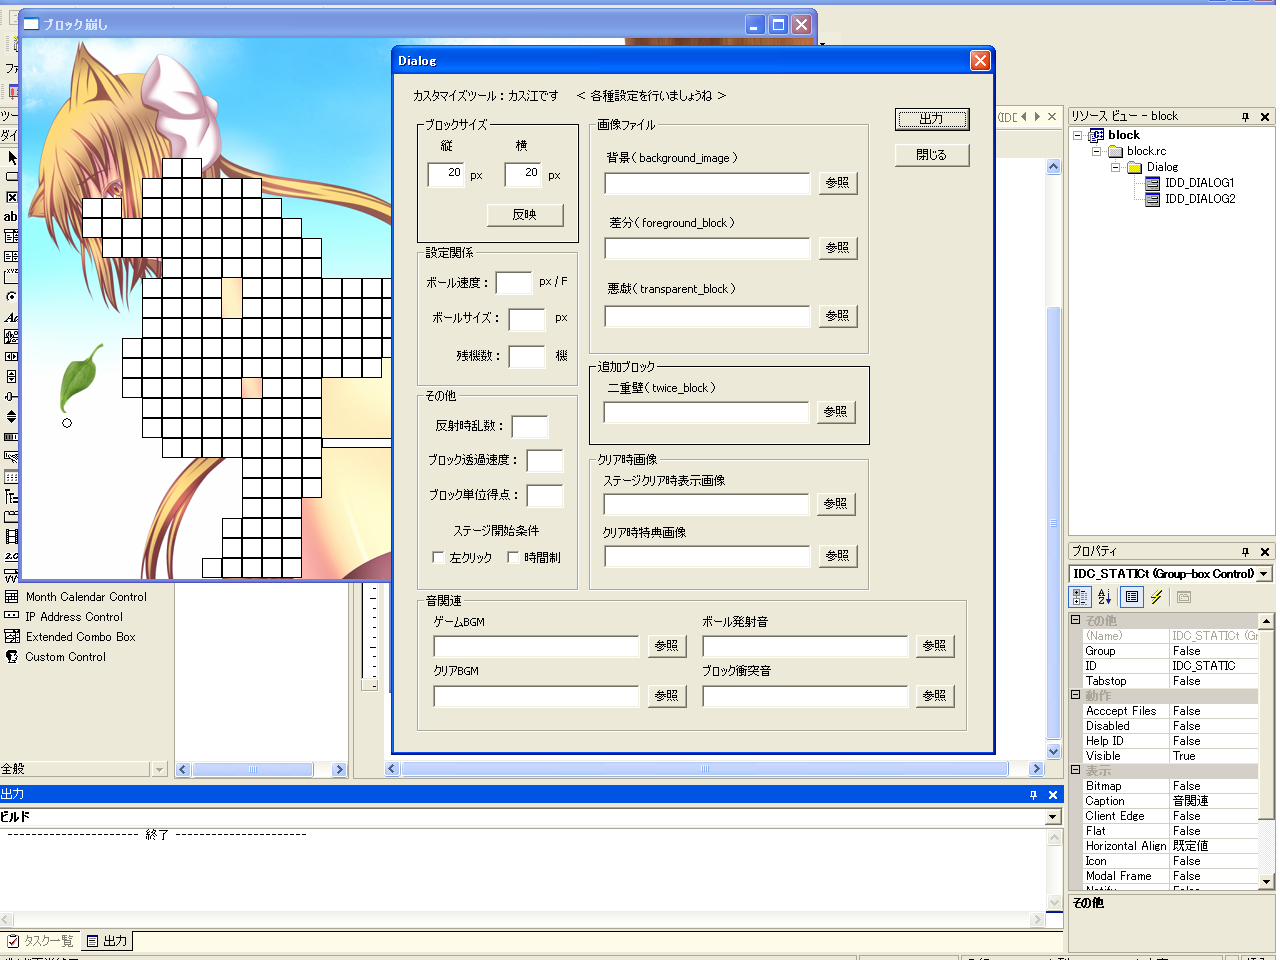Sort properties alphabetically with A-Z icon
This screenshot has width=1280, height=960.
click(x=1104, y=597)
